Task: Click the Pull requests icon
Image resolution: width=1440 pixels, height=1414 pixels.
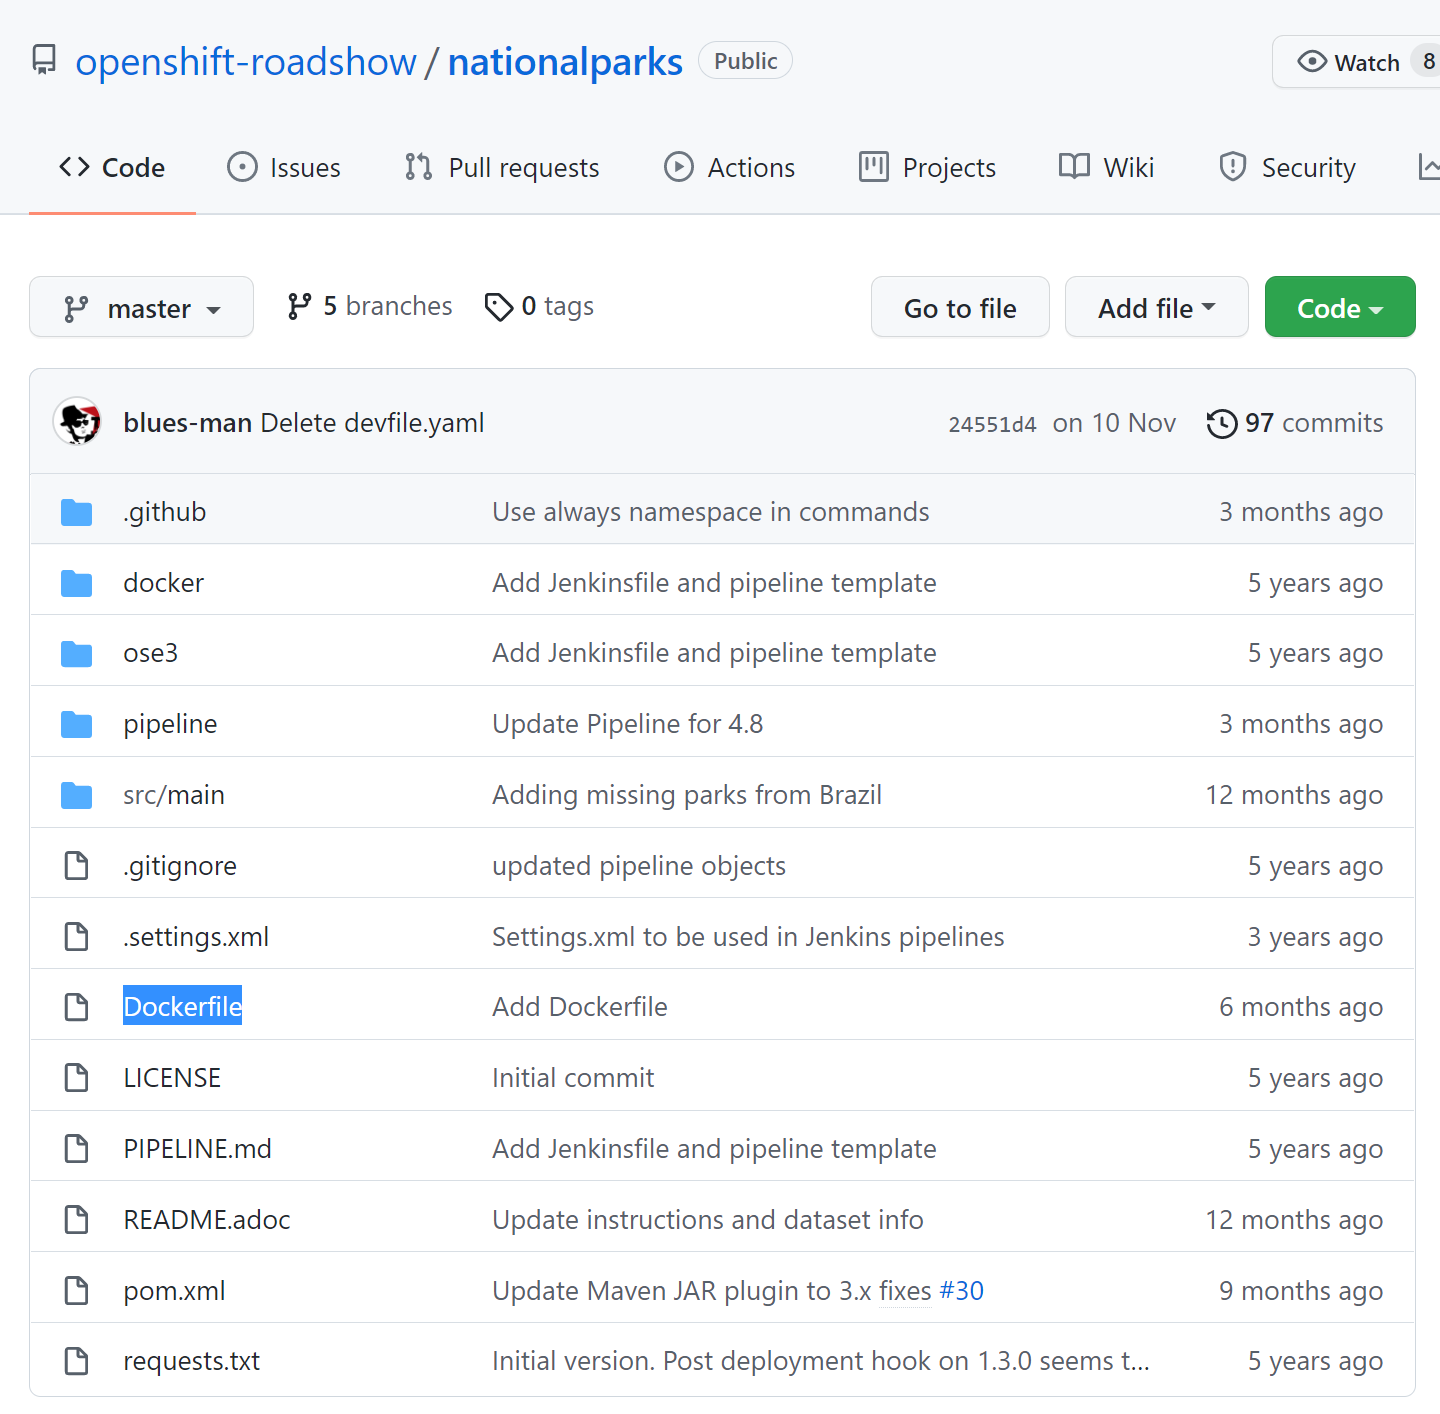Action: [417, 167]
